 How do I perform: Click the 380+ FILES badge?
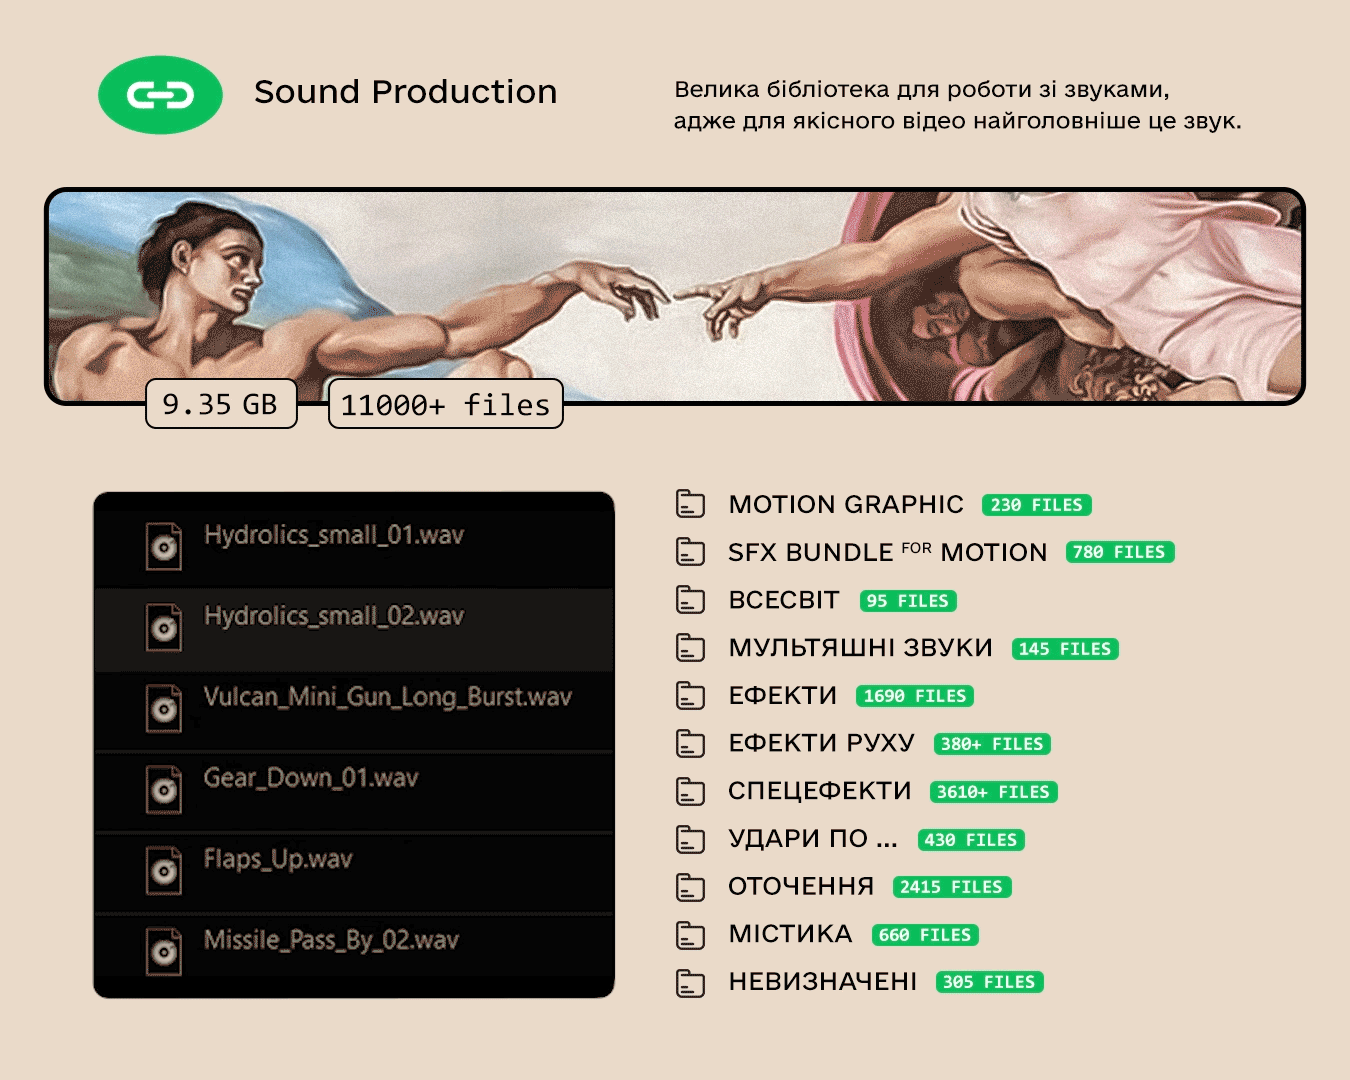click(x=992, y=744)
